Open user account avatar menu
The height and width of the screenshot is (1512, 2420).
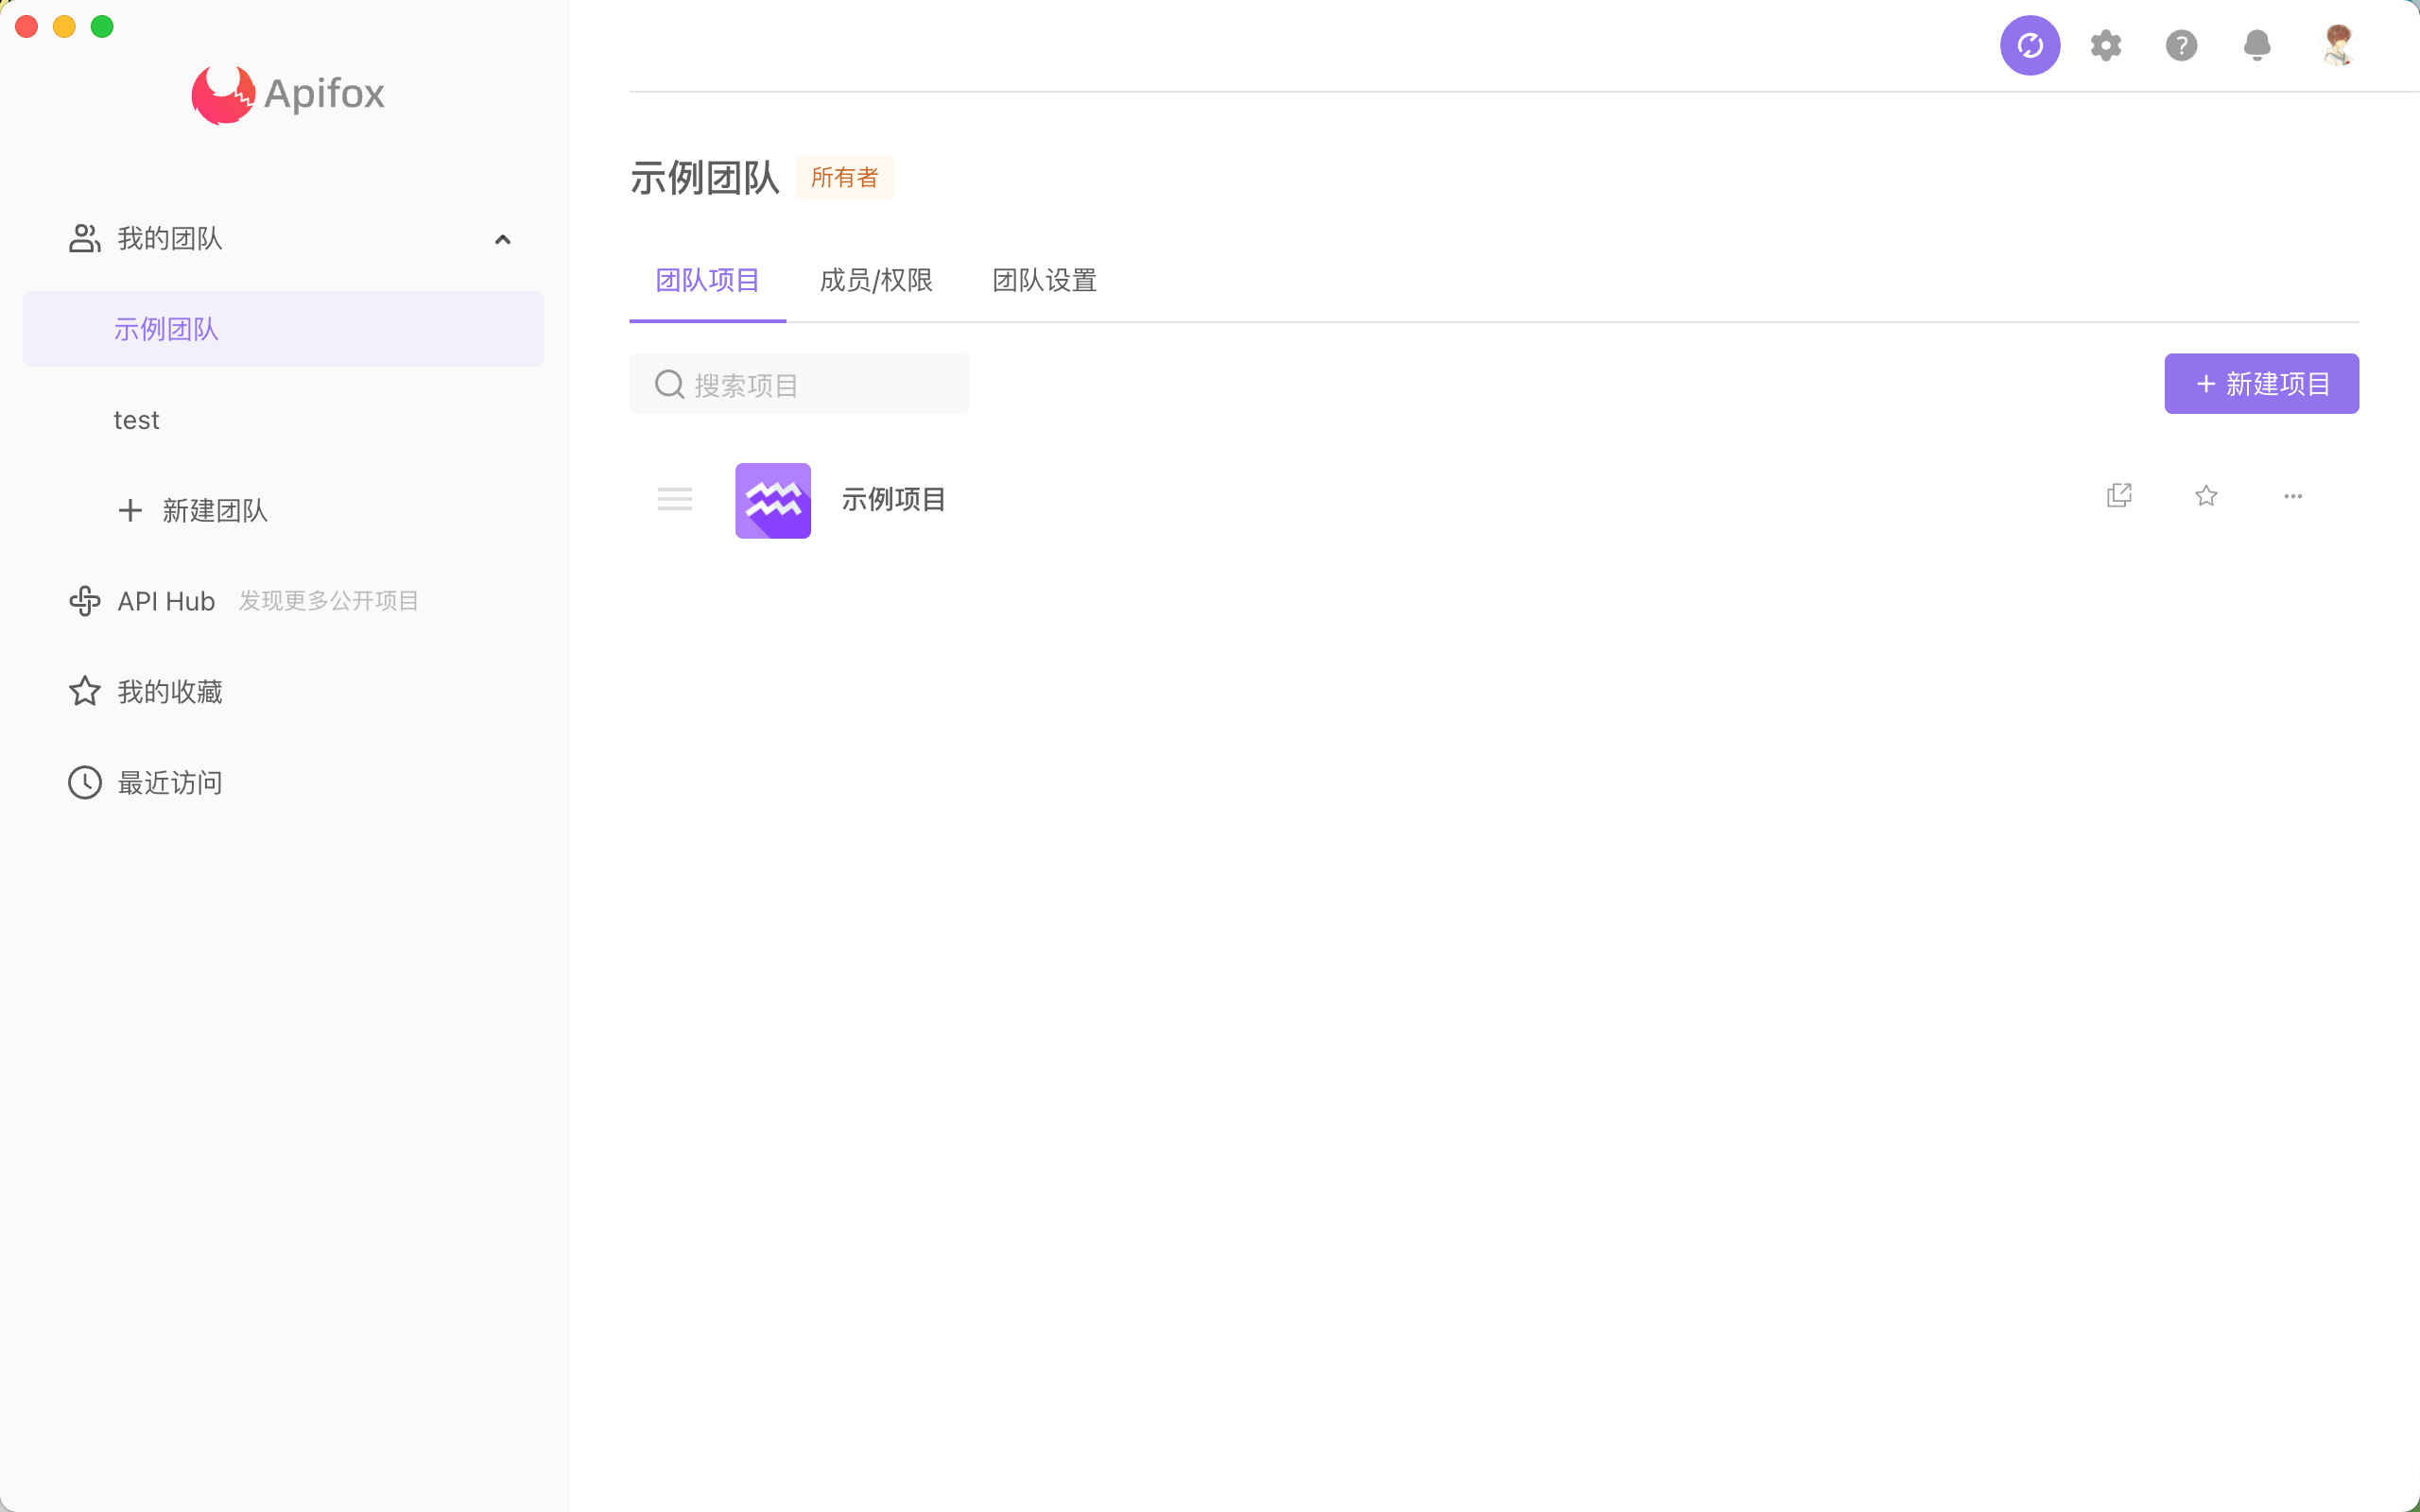pos(2338,45)
